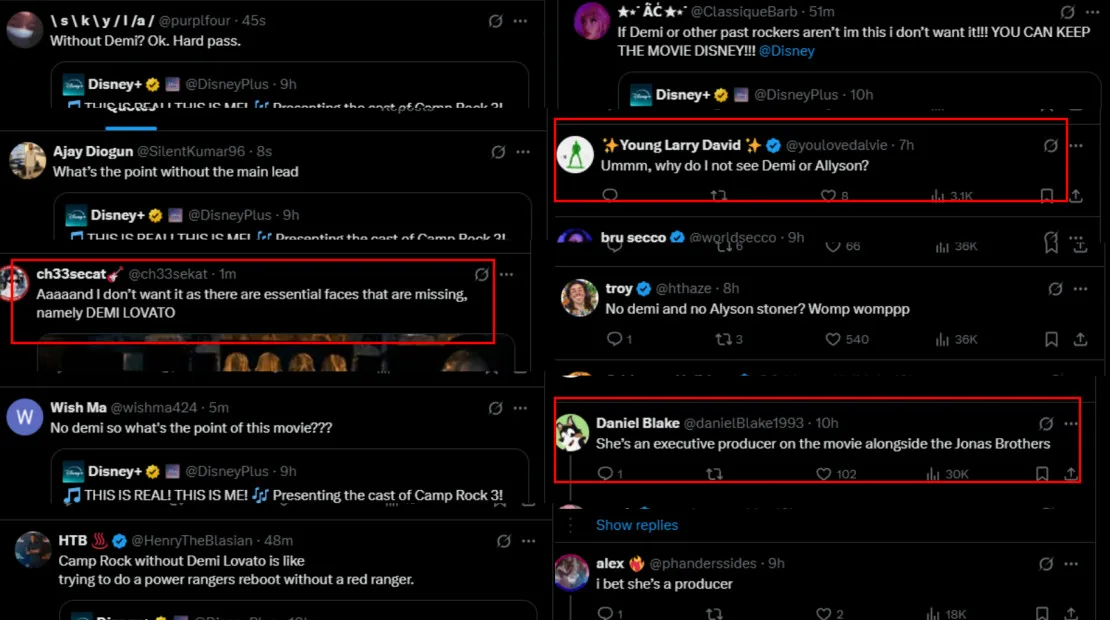Expand options menu on ClassiqueBarb's tweet
1110x620 pixels.
pyautogui.click(x=1092, y=12)
